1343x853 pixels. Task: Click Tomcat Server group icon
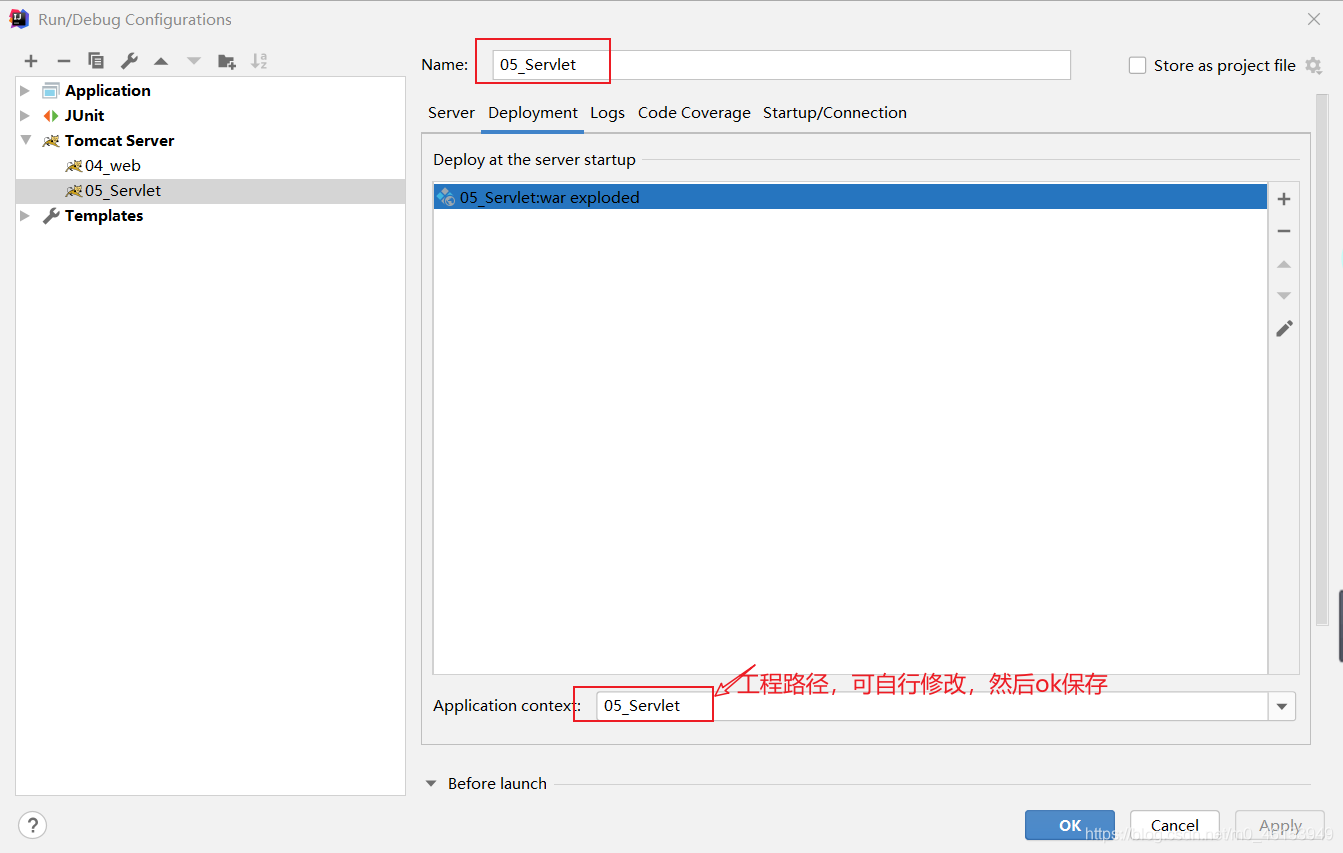point(51,141)
